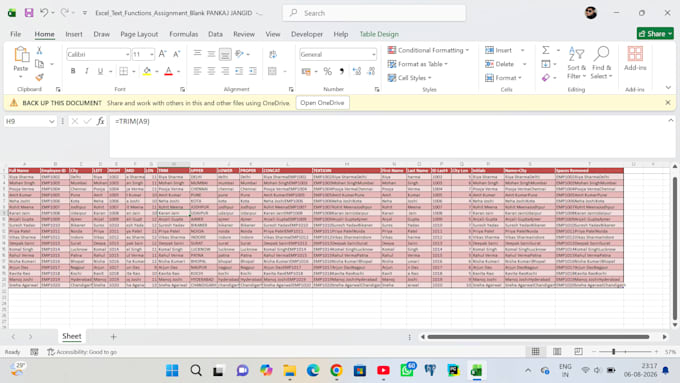The height and width of the screenshot is (383, 680).
Task: Switch to the Insert tab
Action: point(74,34)
